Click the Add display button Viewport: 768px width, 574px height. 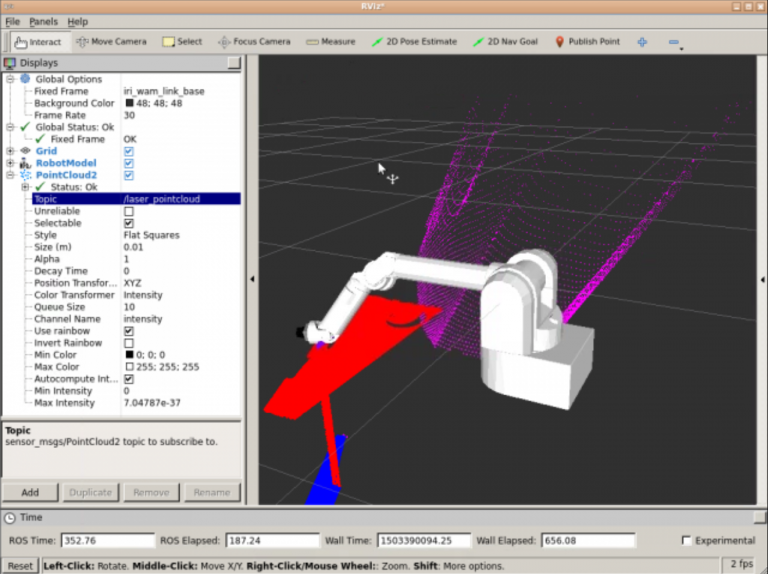coord(30,492)
